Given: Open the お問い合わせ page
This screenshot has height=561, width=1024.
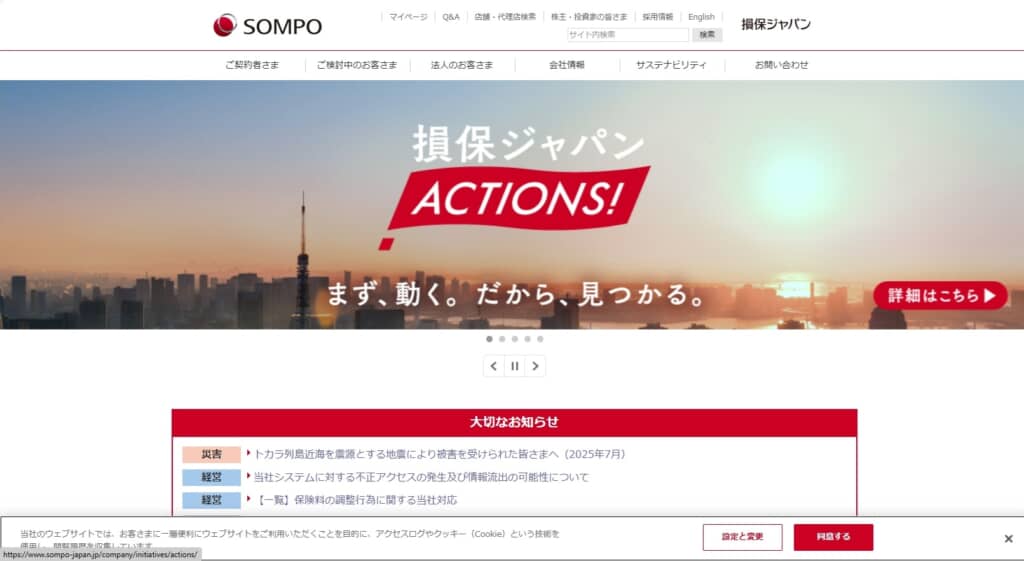Looking at the screenshot, I should [x=781, y=65].
